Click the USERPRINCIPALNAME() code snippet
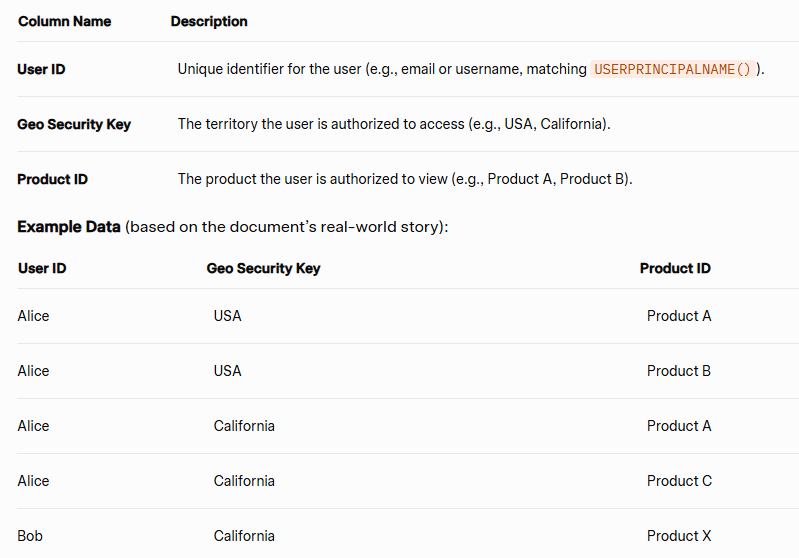This screenshot has width=799, height=558. tap(673, 69)
